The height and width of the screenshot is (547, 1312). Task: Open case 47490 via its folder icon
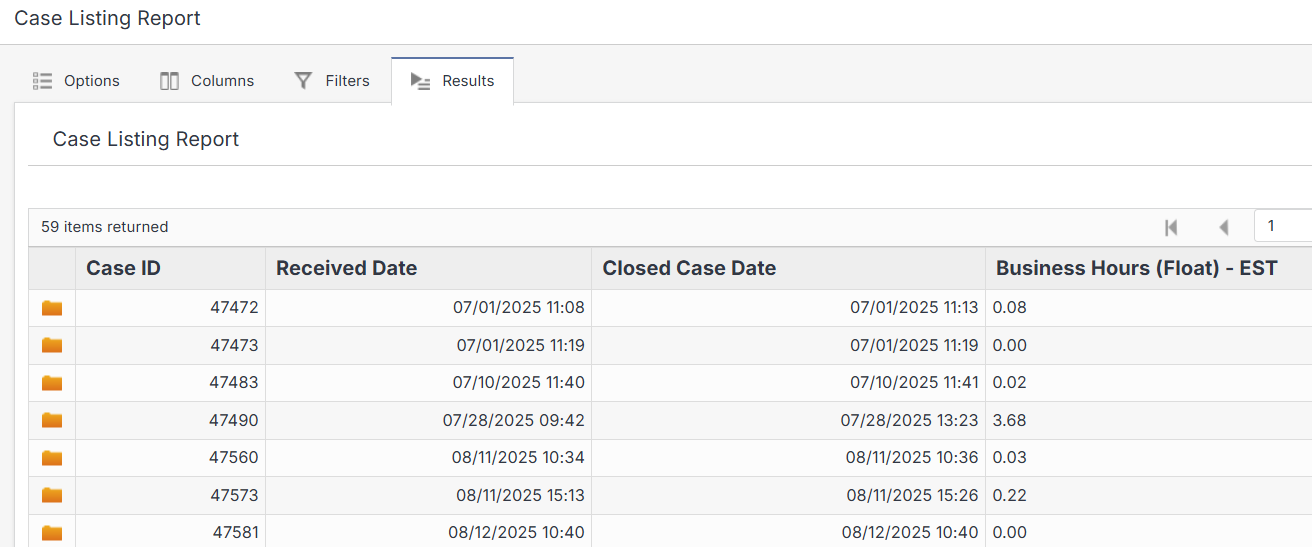[x=52, y=420]
